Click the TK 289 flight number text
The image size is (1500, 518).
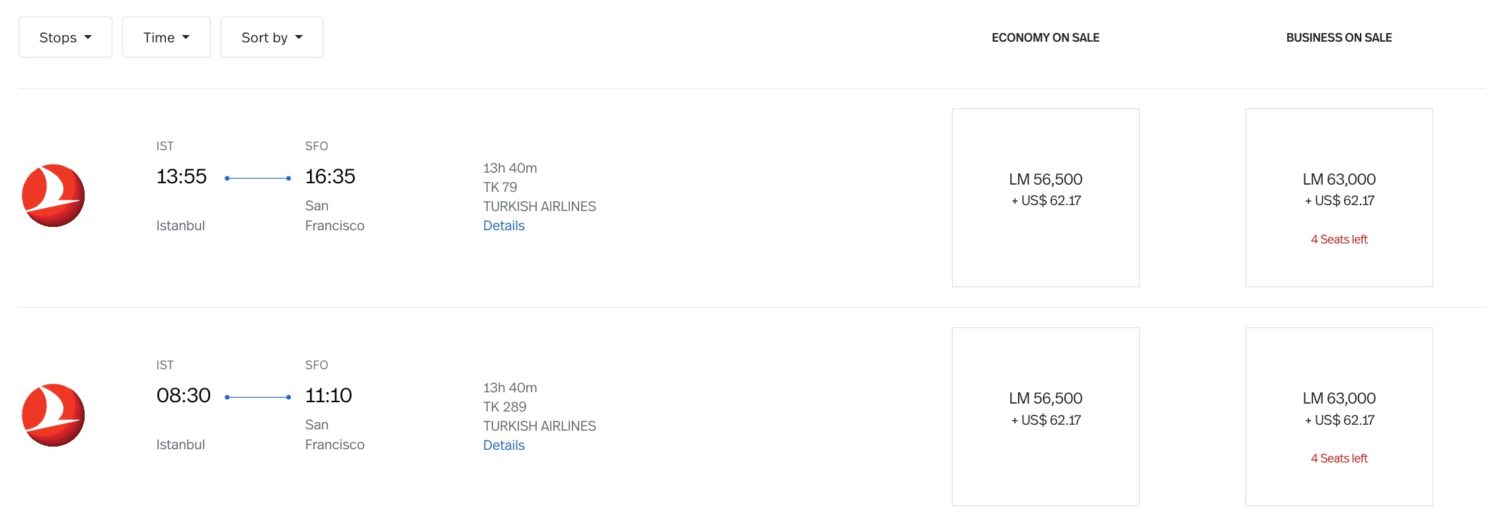coord(505,407)
